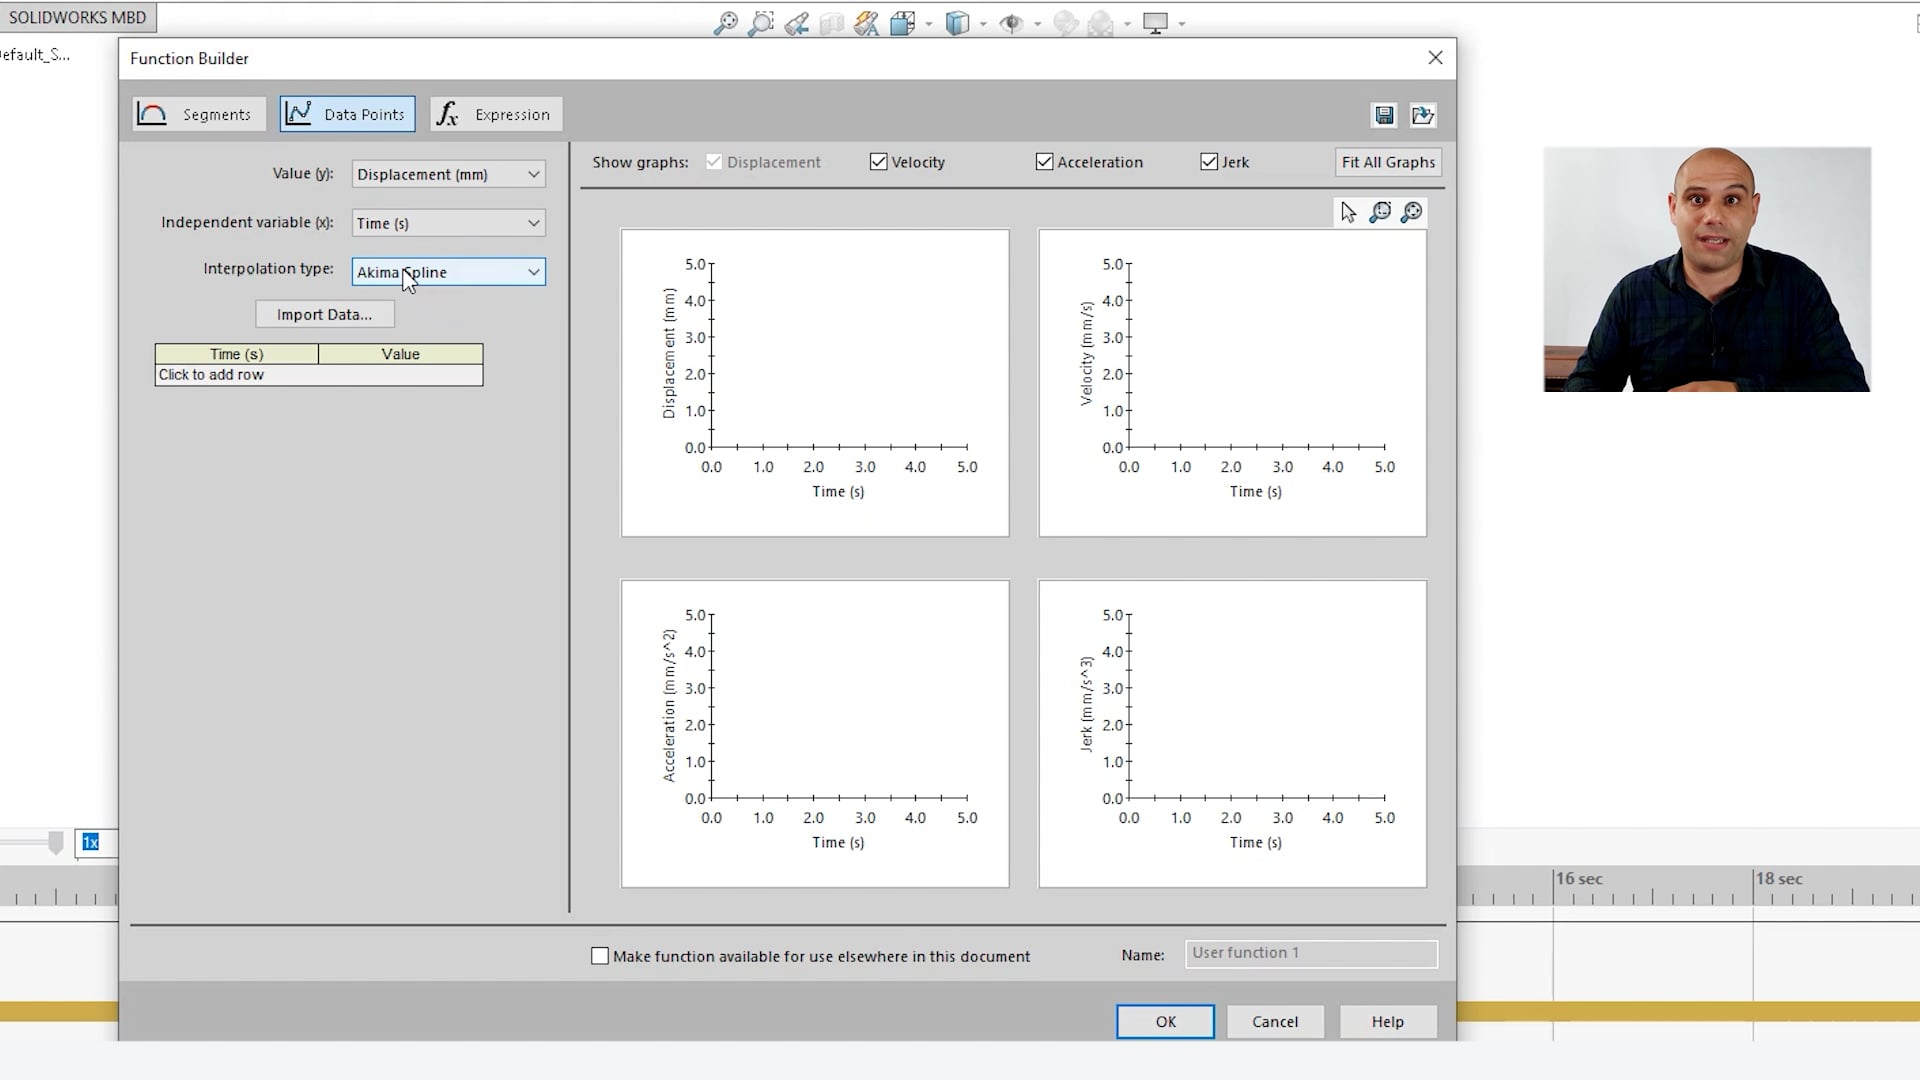
Task: Save the user function
Action: point(1384,114)
